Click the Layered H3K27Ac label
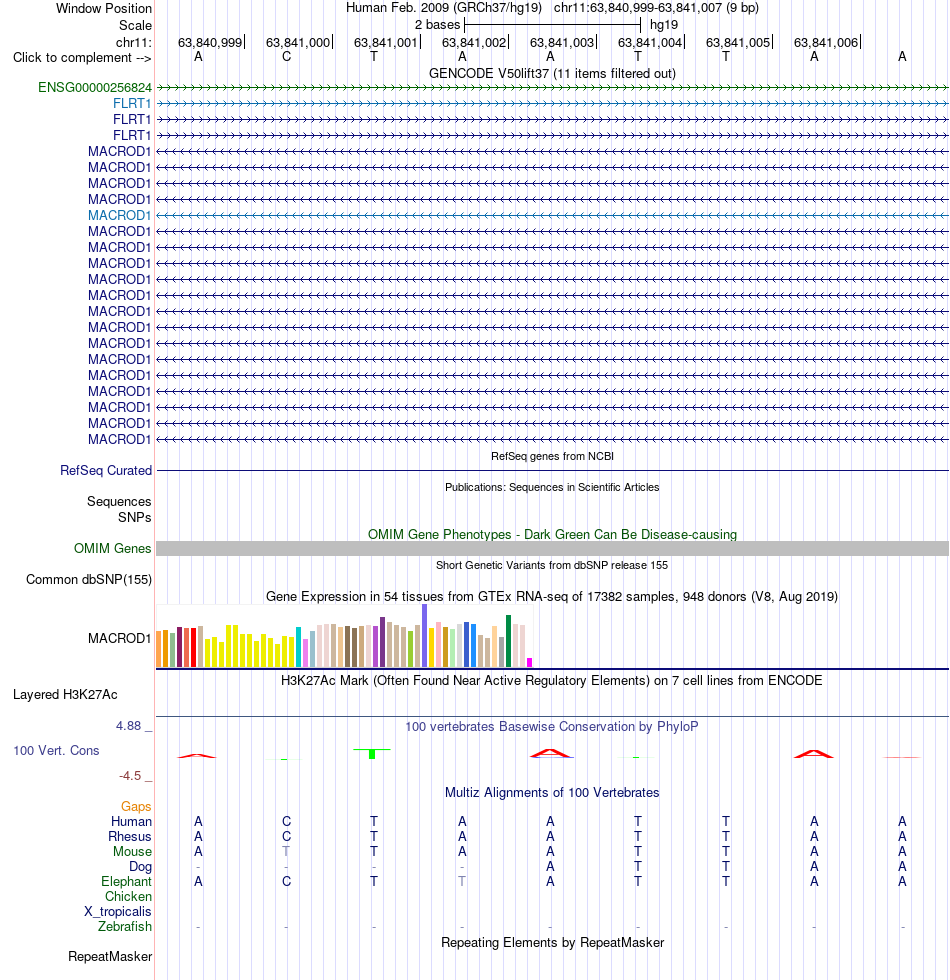 65,695
